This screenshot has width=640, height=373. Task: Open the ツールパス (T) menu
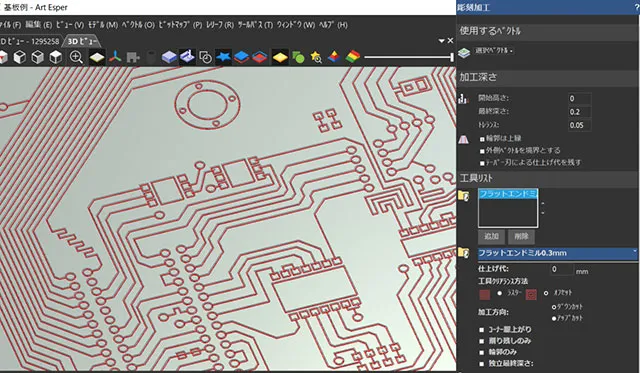coord(255,25)
